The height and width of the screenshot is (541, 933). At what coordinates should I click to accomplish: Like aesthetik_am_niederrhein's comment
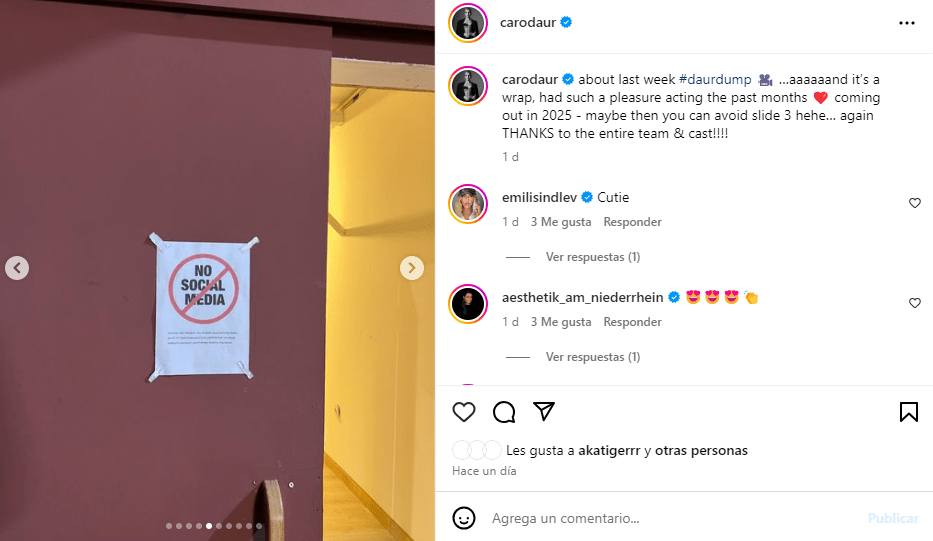tap(915, 303)
